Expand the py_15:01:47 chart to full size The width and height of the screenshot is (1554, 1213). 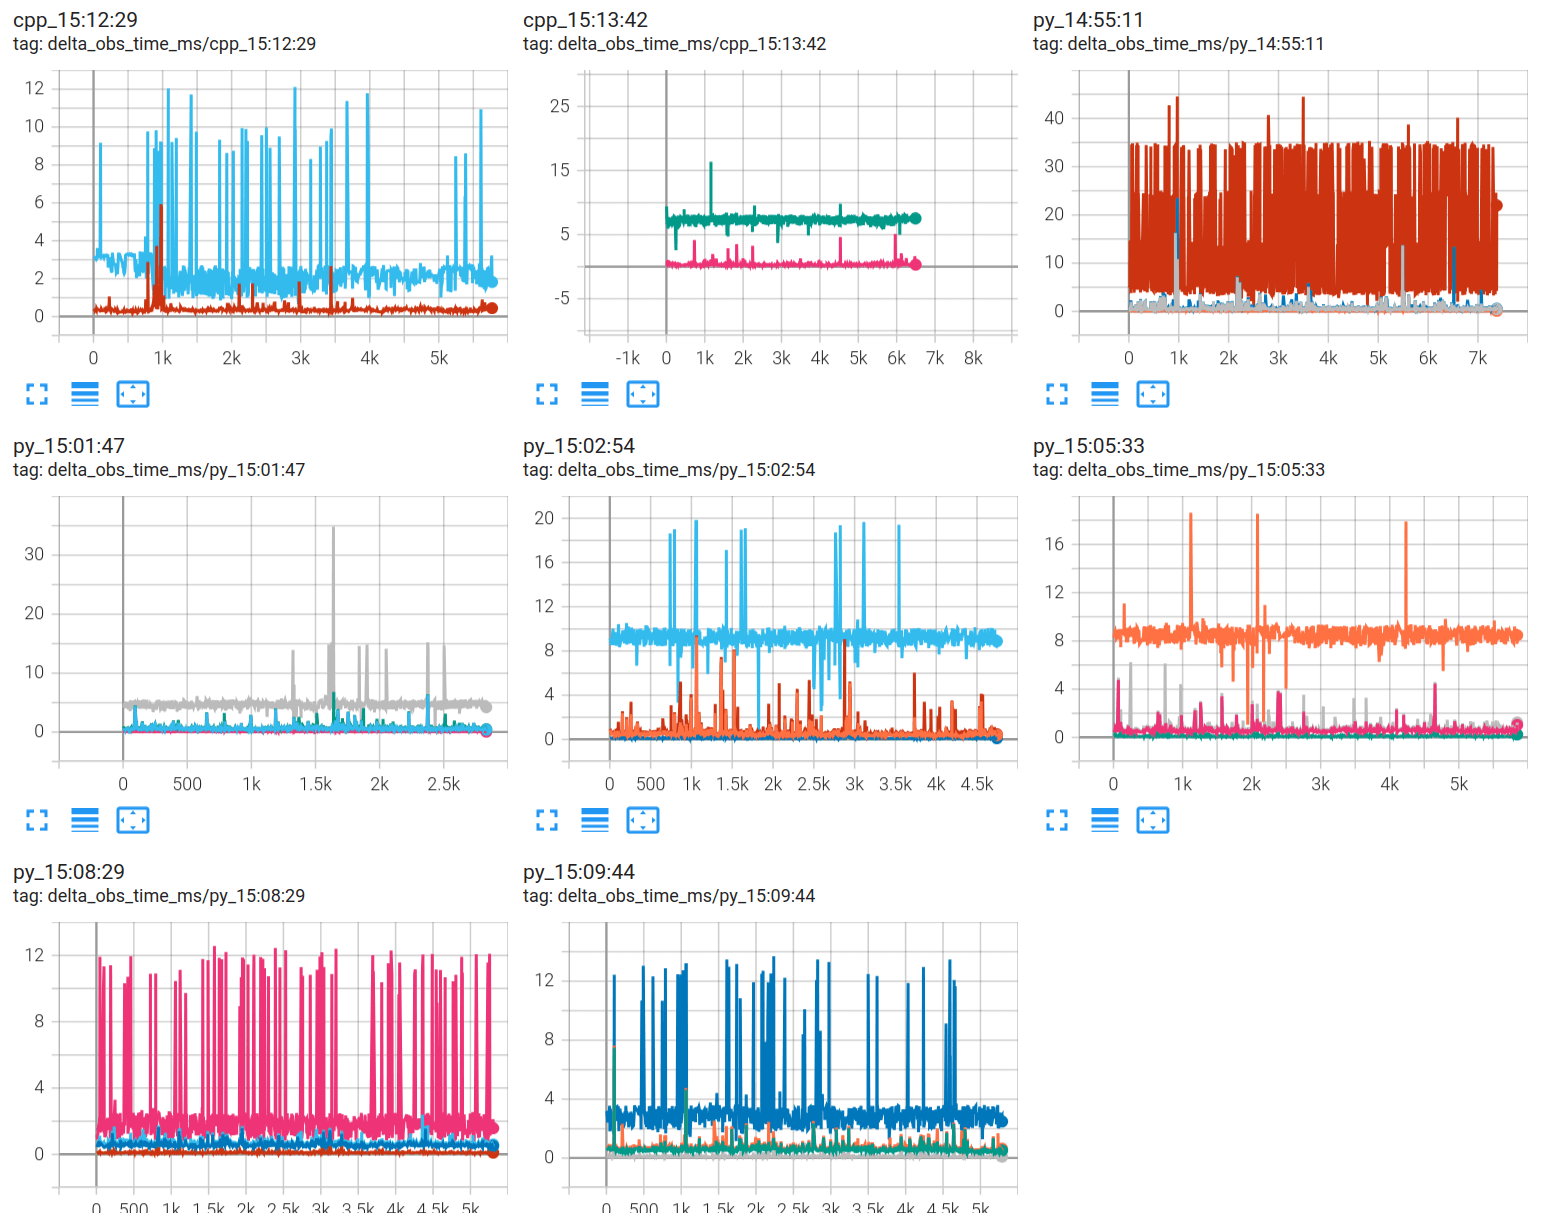[37, 820]
